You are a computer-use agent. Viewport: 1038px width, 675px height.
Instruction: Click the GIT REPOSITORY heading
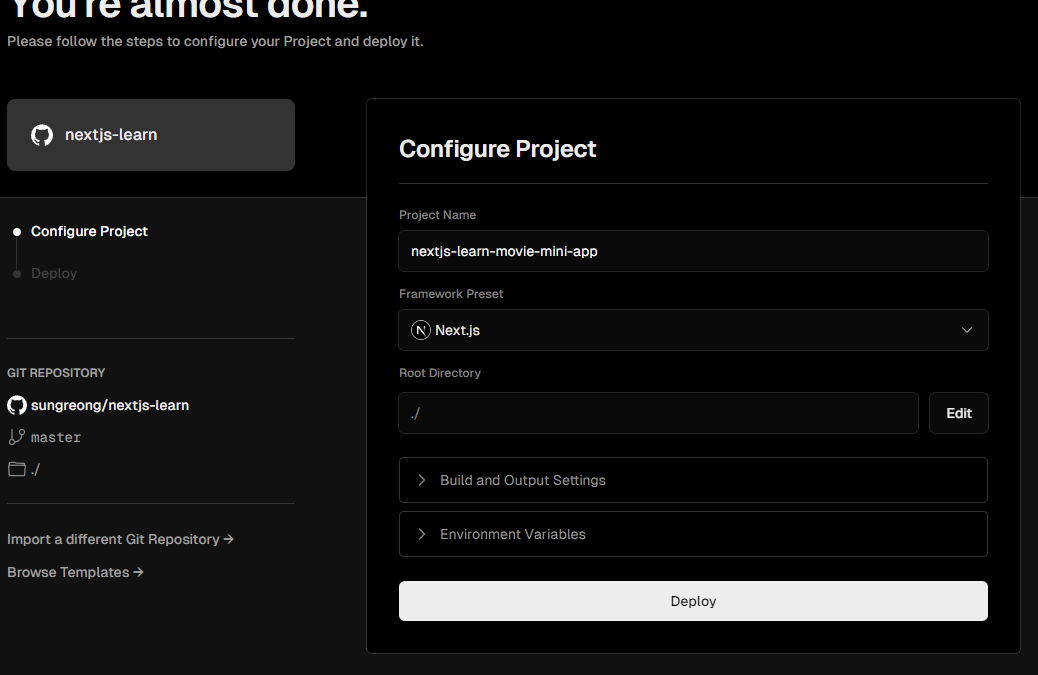coord(56,373)
